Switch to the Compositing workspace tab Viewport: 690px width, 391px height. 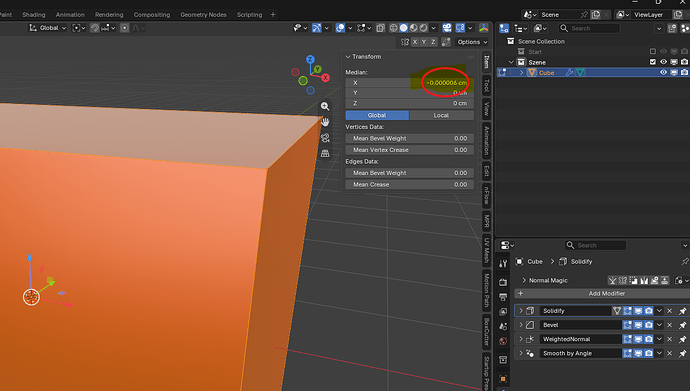(152, 15)
